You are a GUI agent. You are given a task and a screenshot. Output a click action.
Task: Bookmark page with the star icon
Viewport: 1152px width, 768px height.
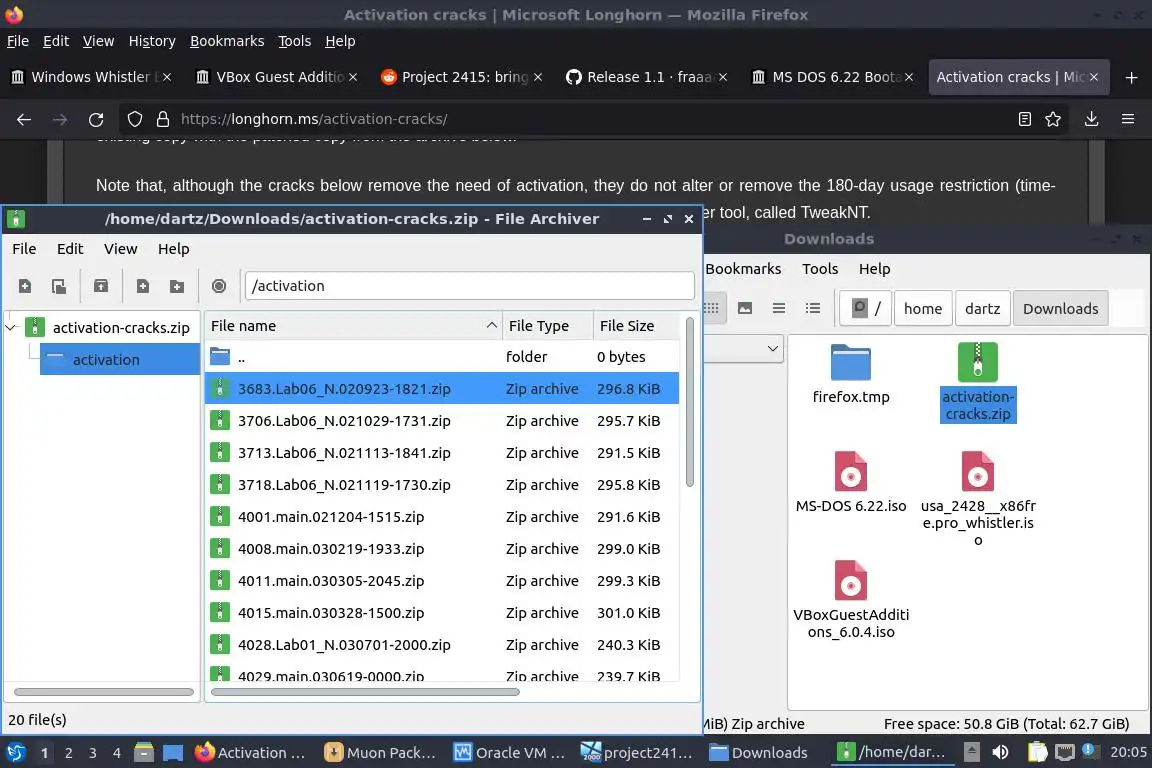1053,119
